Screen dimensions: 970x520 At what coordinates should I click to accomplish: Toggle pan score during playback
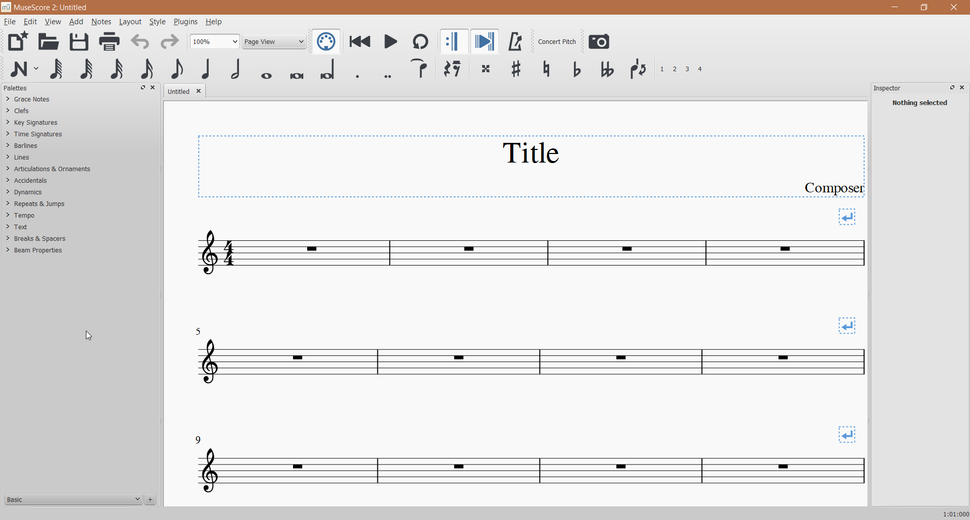(x=484, y=41)
